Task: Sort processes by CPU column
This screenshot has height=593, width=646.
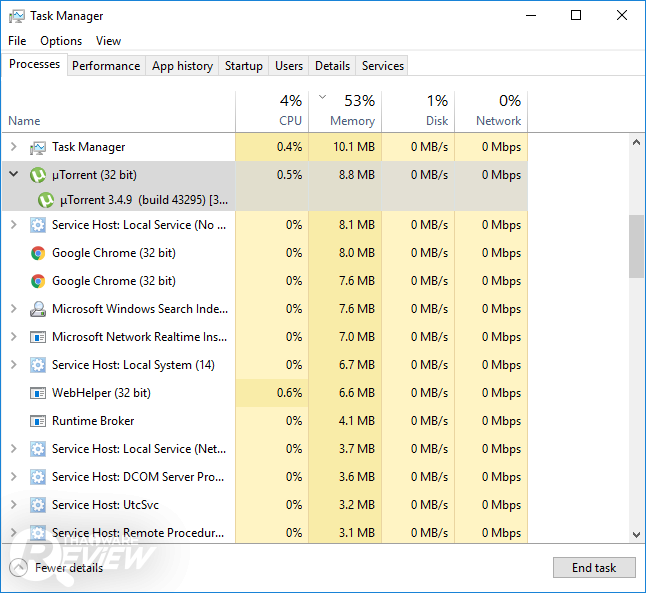Action: [272, 111]
